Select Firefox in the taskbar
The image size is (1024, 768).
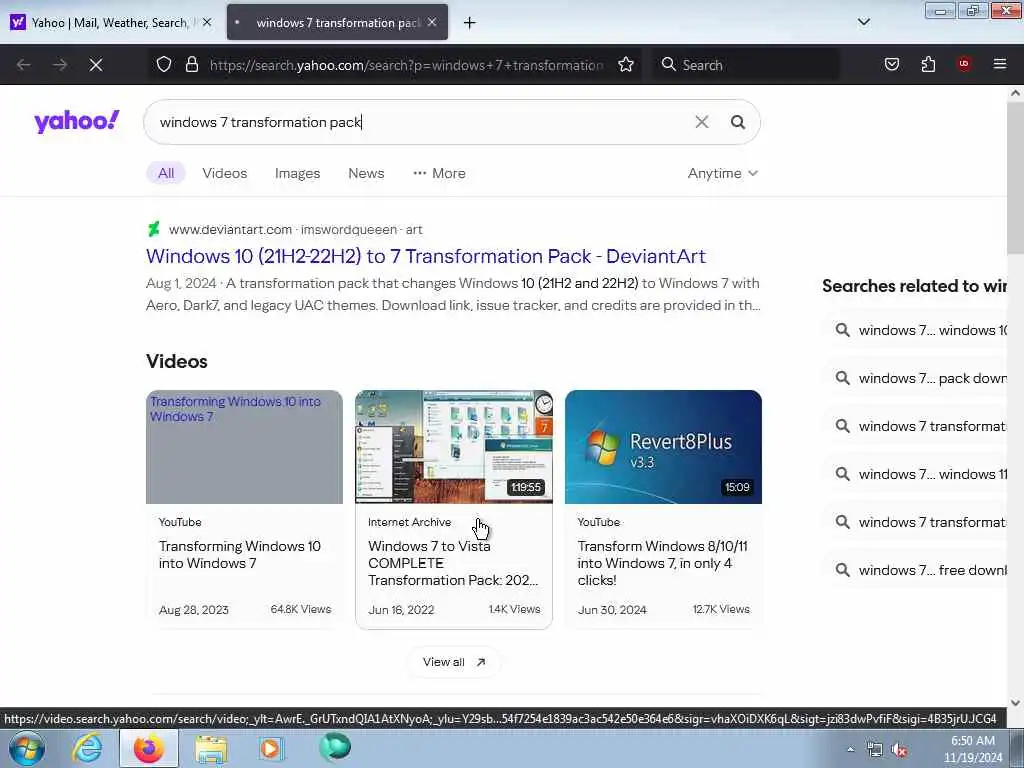[149, 749]
